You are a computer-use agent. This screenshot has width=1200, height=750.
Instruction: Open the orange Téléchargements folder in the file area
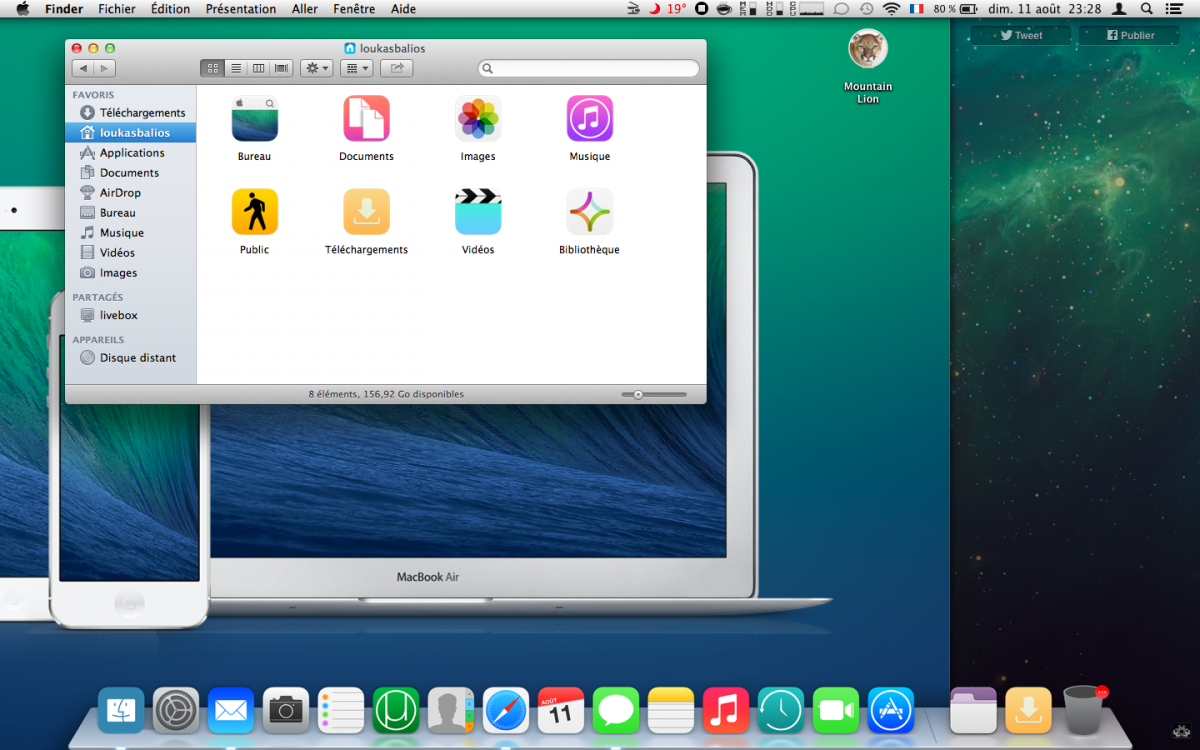tap(366, 212)
